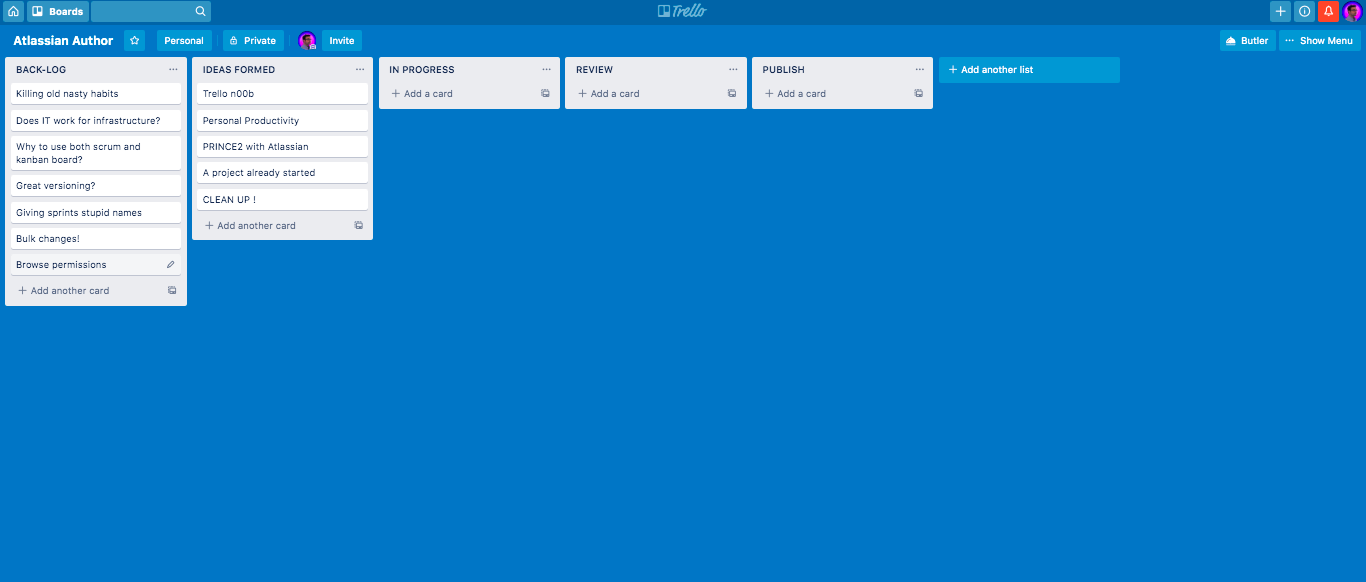Open IN PROGRESS list actions menu
Image resolution: width=1366 pixels, height=582 pixels.
pyautogui.click(x=546, y=70)
